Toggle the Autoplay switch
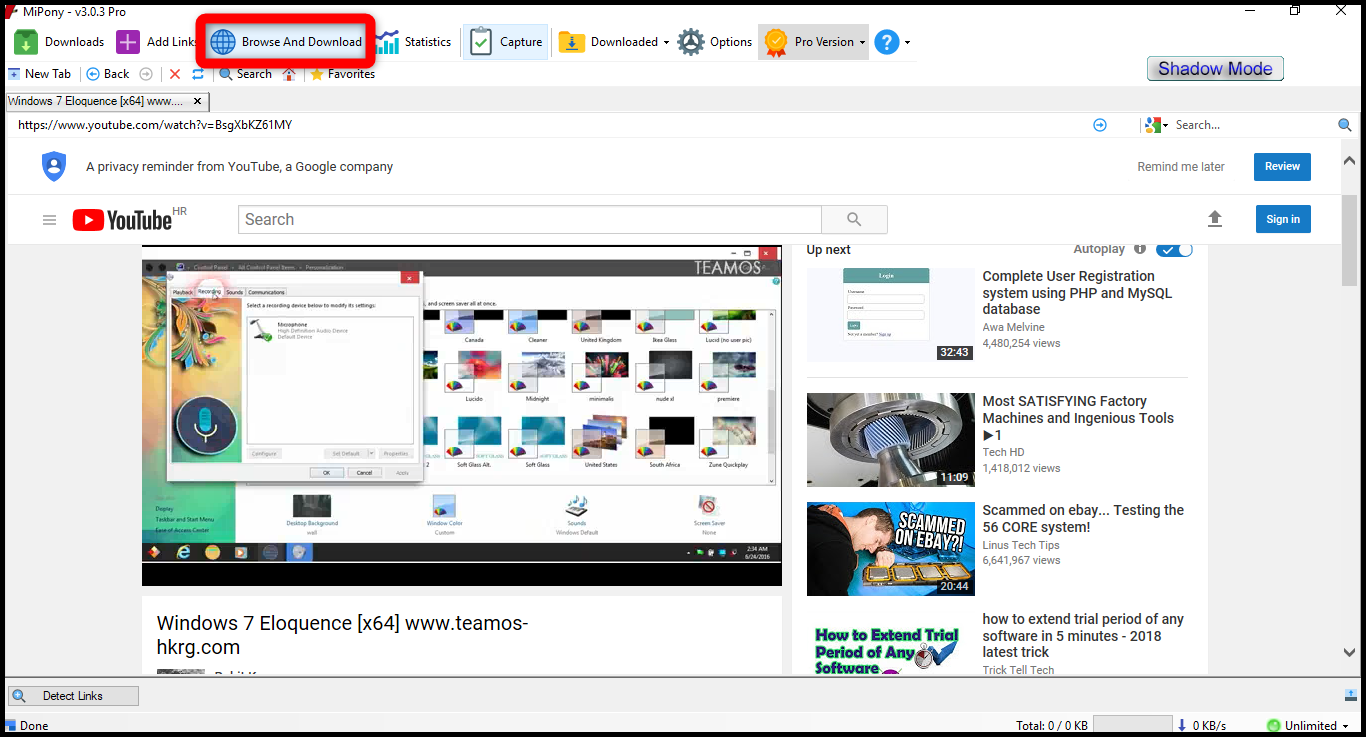 click(x=1174, y=249)
